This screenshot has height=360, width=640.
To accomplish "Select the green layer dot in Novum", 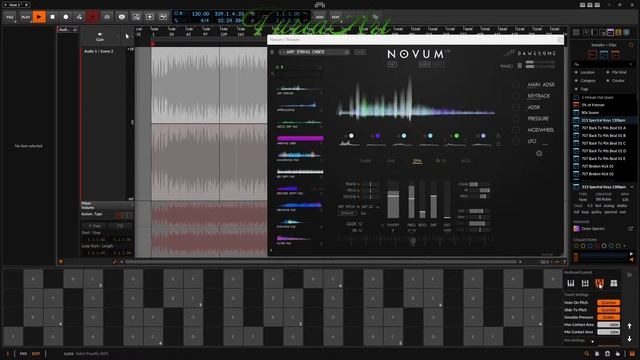I will click(456, 136).
